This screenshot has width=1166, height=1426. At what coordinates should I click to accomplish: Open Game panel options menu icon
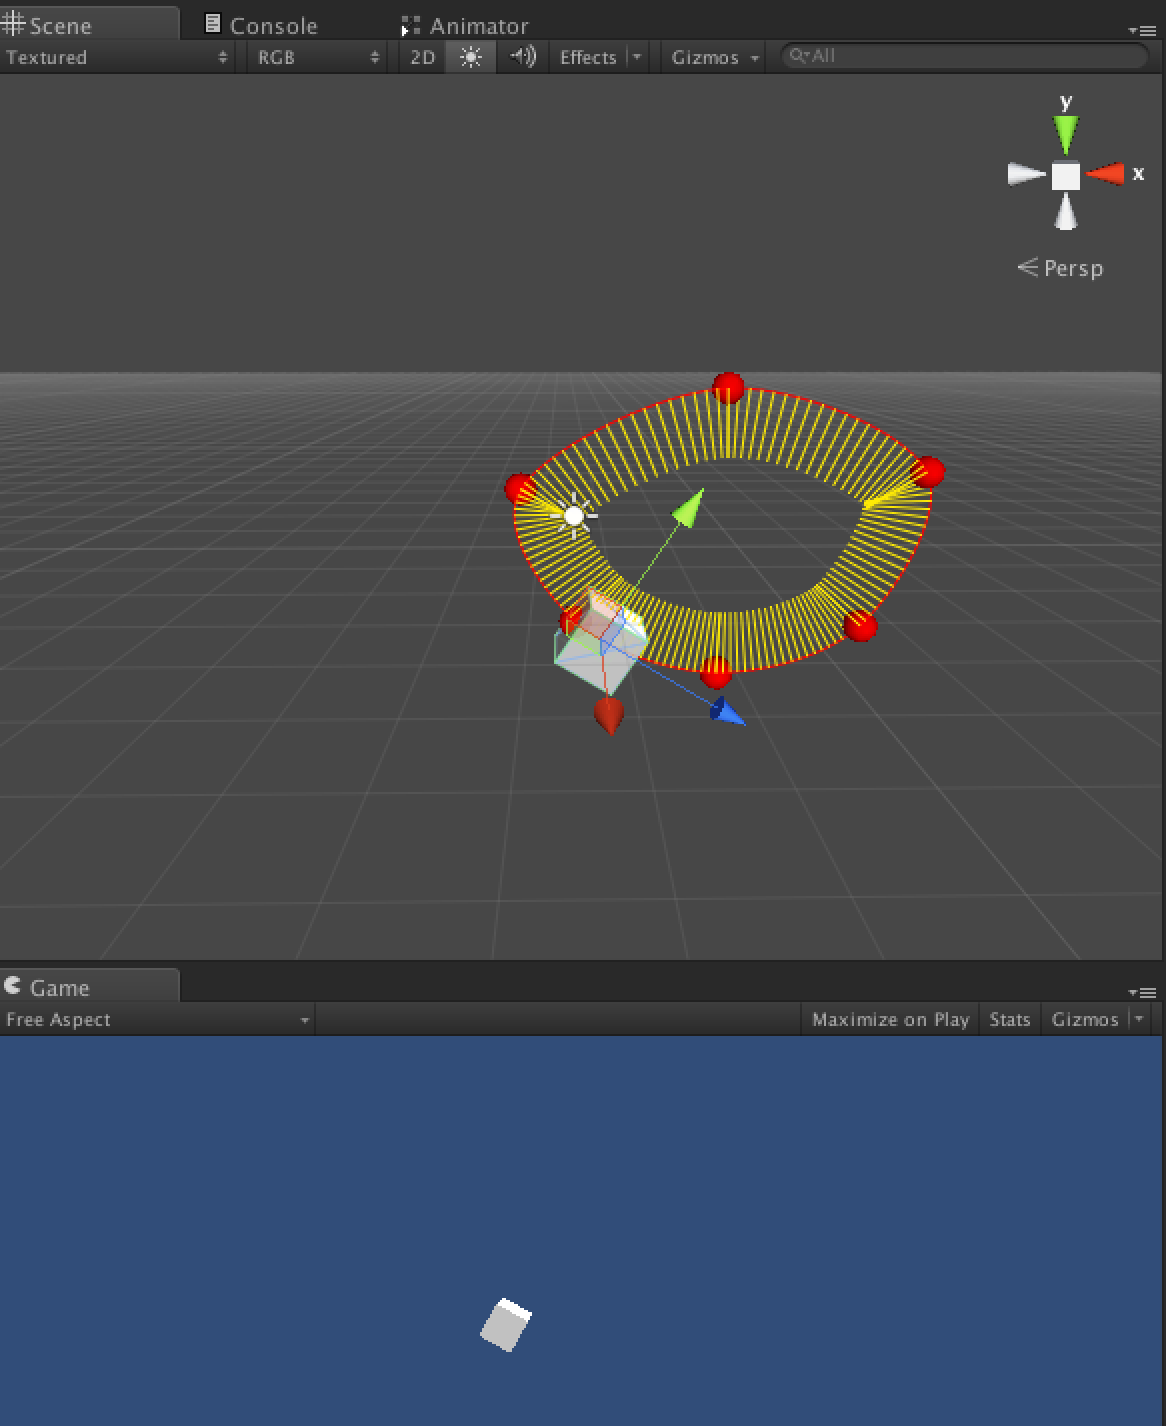tap(1142, 992)
